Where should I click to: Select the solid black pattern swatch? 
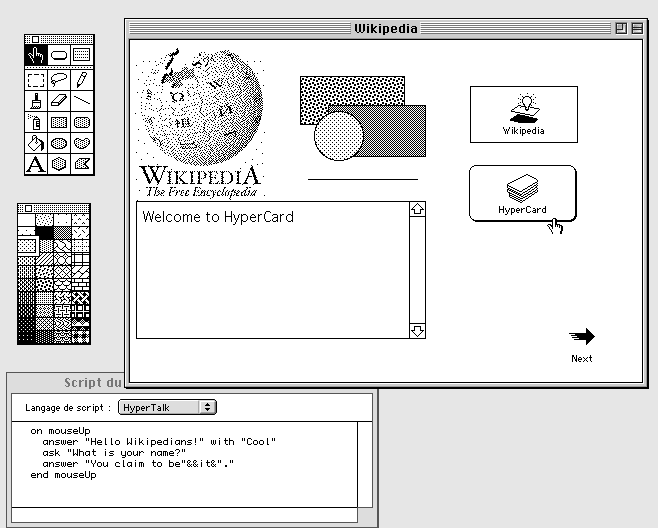click(44, 232)
